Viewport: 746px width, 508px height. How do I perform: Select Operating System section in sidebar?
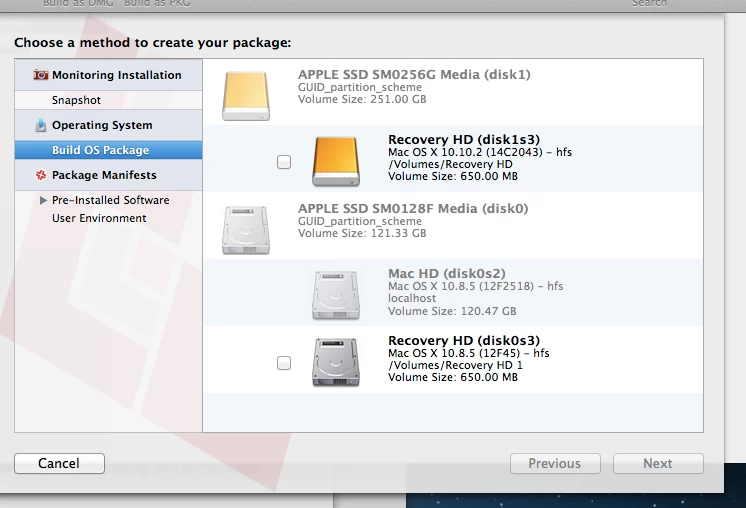[x=108, y=125]
